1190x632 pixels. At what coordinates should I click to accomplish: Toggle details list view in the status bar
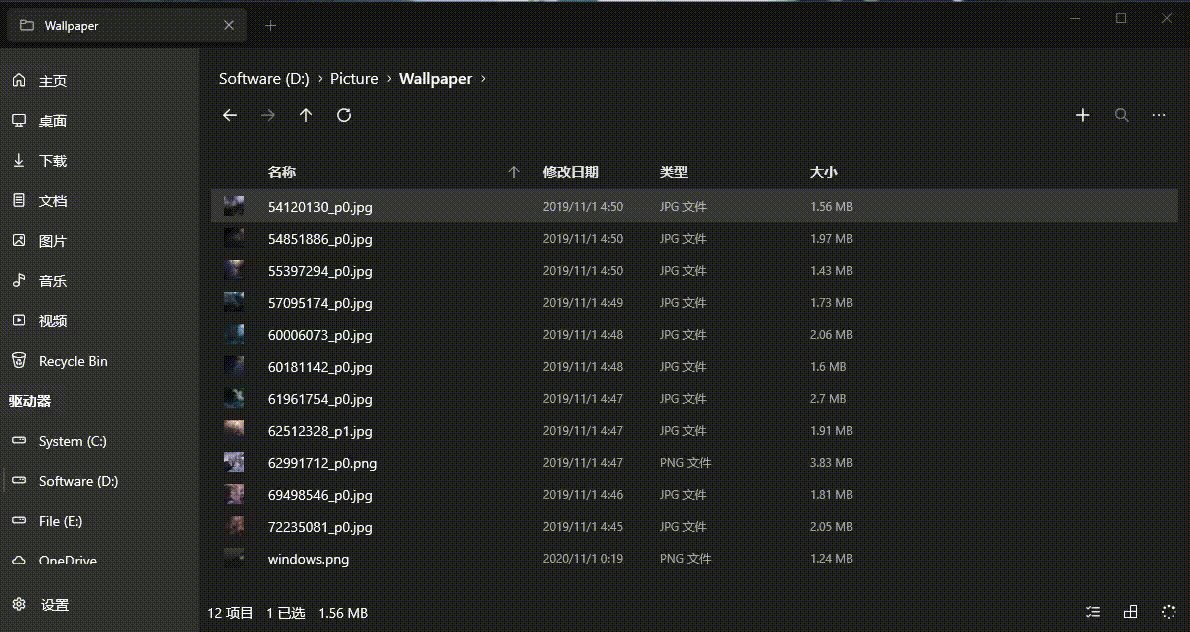[1092, 611]
